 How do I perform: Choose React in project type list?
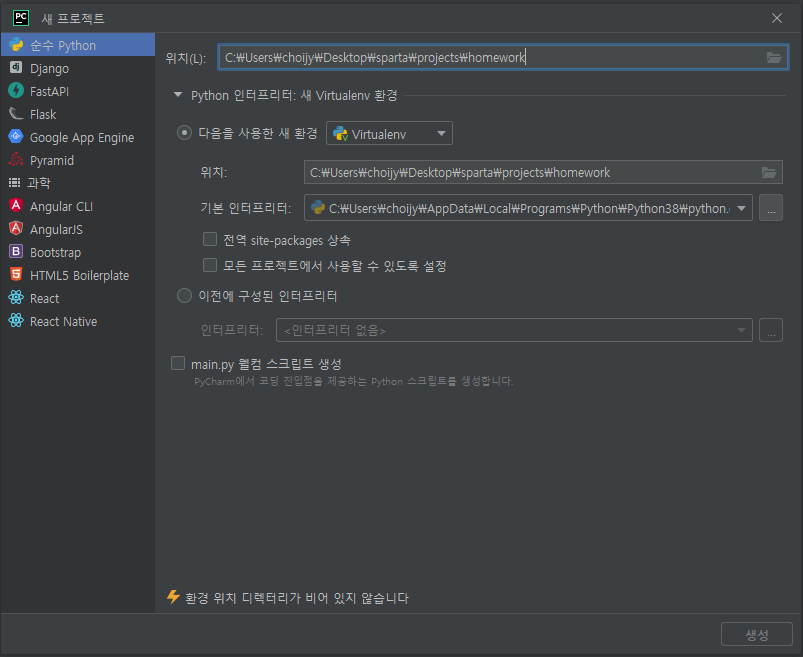pyautogui.click(x=45, y=299)
